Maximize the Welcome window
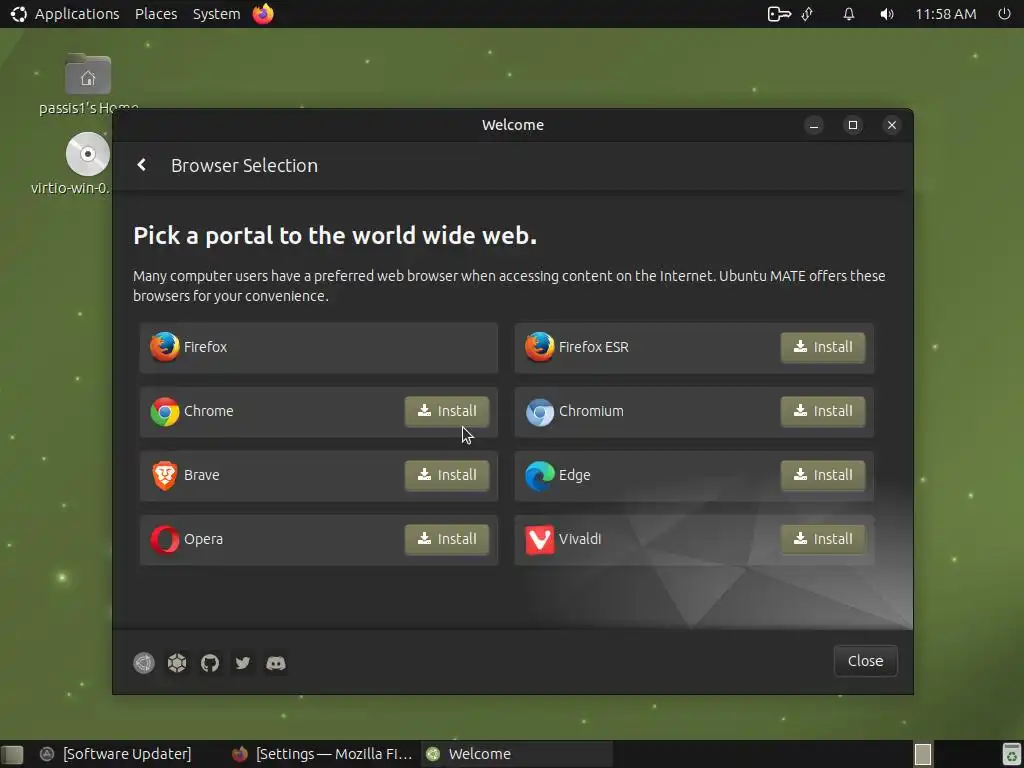 tap(852, 125)
